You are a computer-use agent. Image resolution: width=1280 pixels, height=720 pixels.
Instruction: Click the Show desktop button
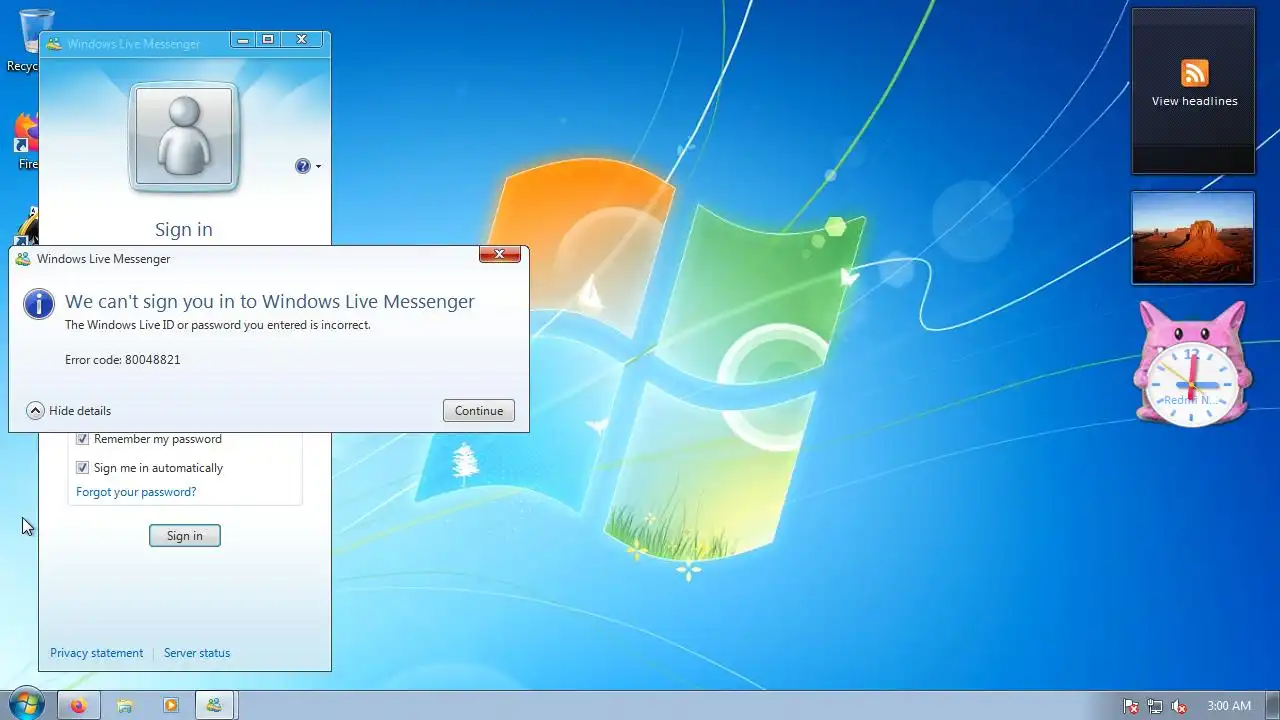point(1273,706)
